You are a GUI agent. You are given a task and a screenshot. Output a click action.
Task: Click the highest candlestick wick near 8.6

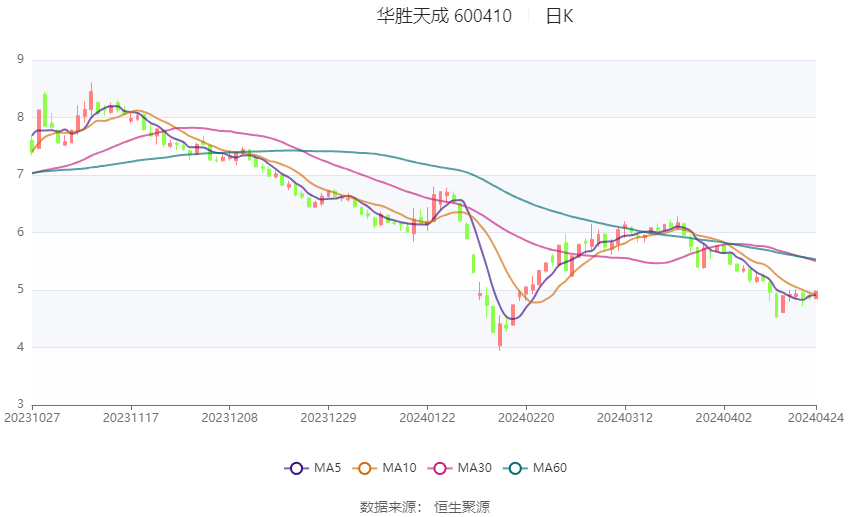point(91,100)
